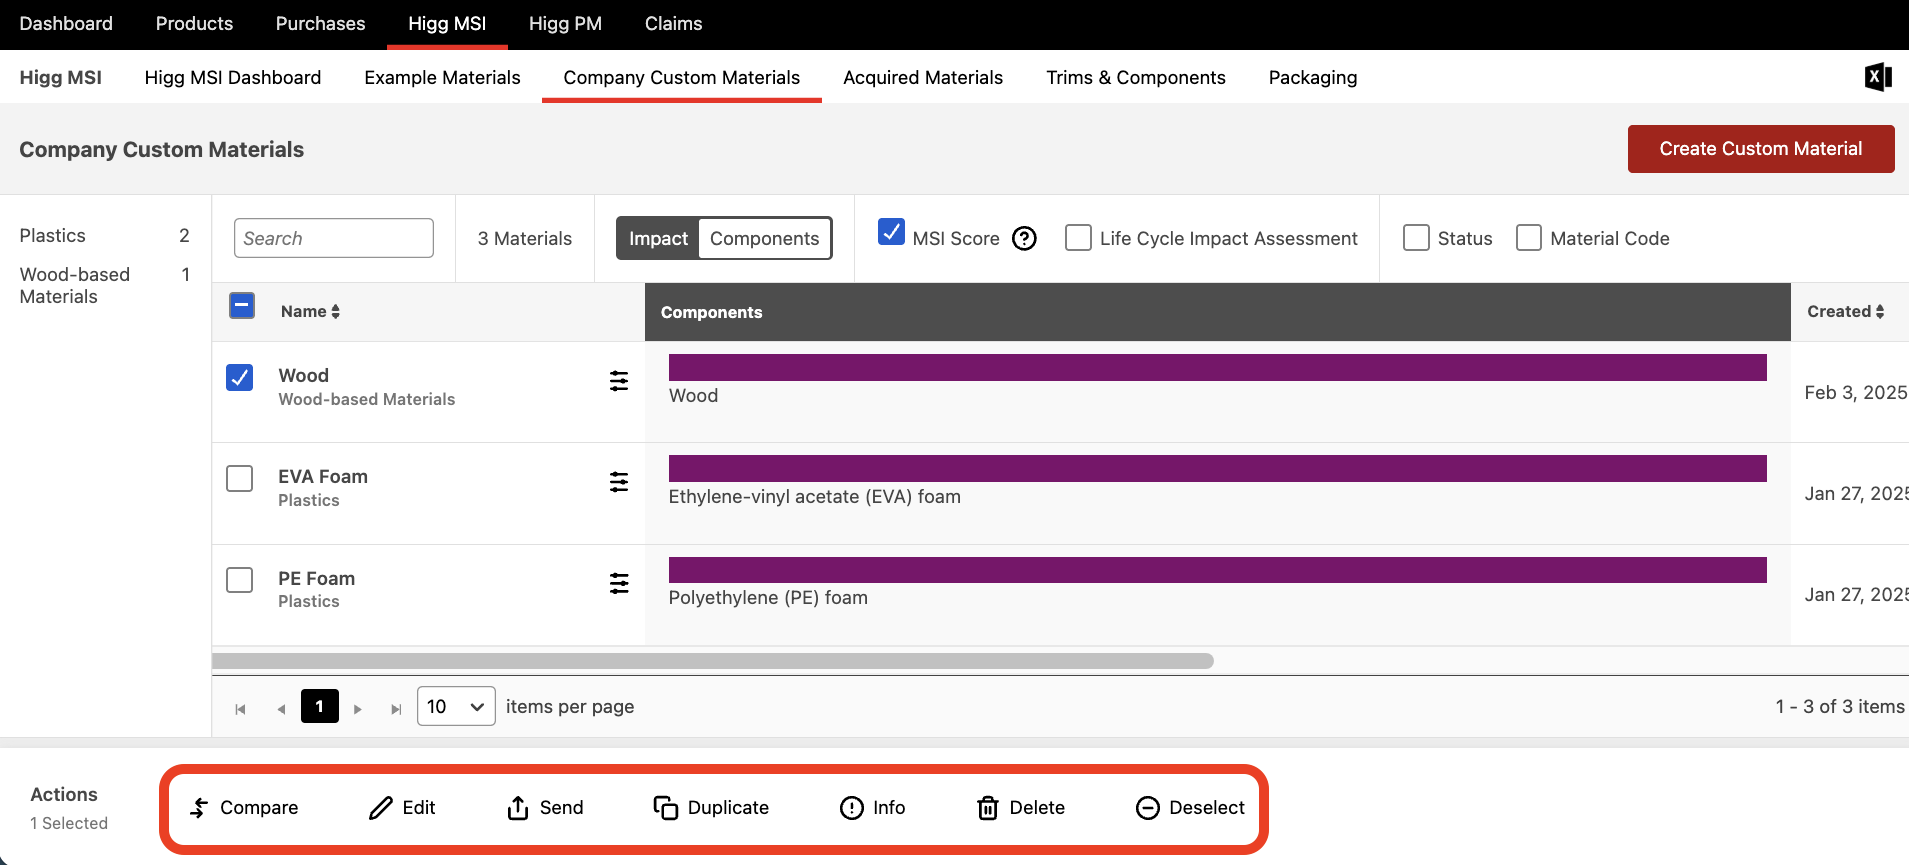Viewport: 1909px width, 865px height.
Task: Delete the selected material
Action: [x=1021, y=808]
